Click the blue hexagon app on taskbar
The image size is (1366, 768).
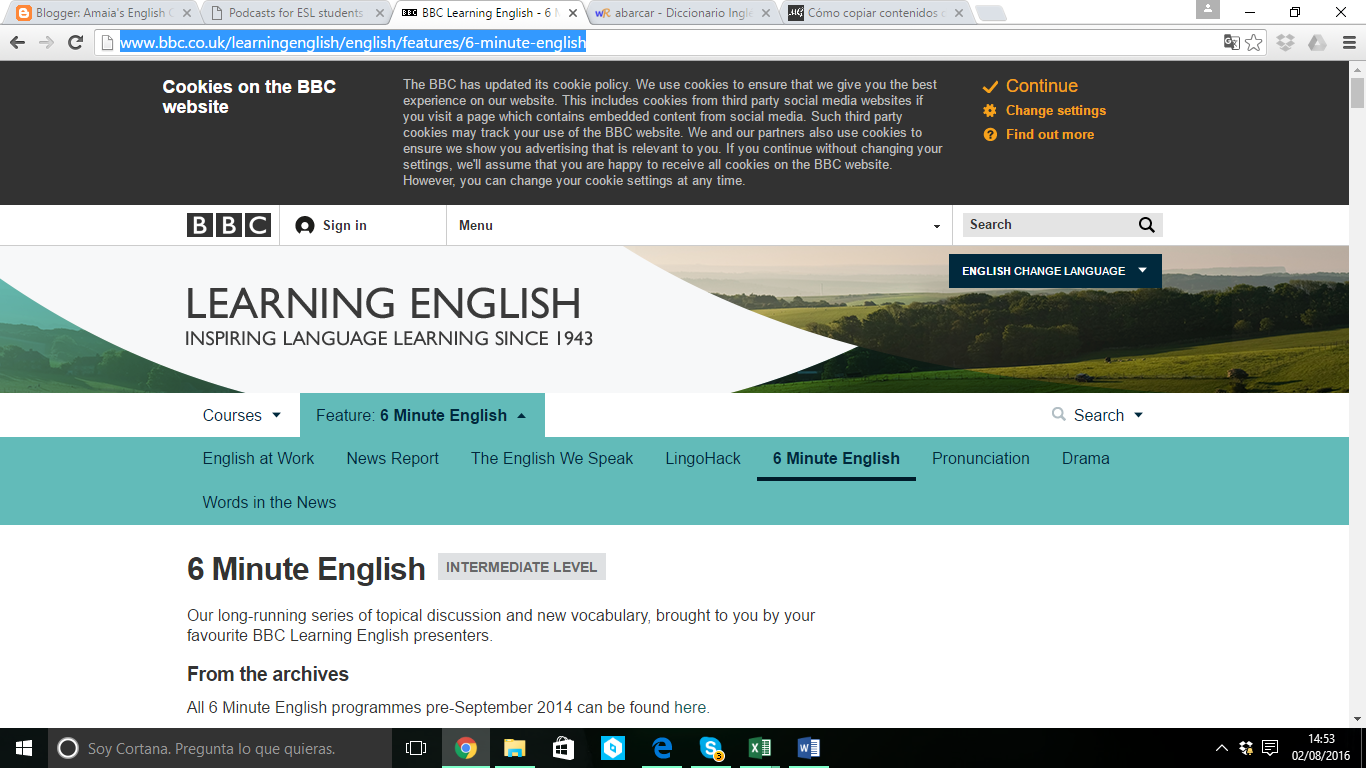pyautogui.click(x=613, y=748)
